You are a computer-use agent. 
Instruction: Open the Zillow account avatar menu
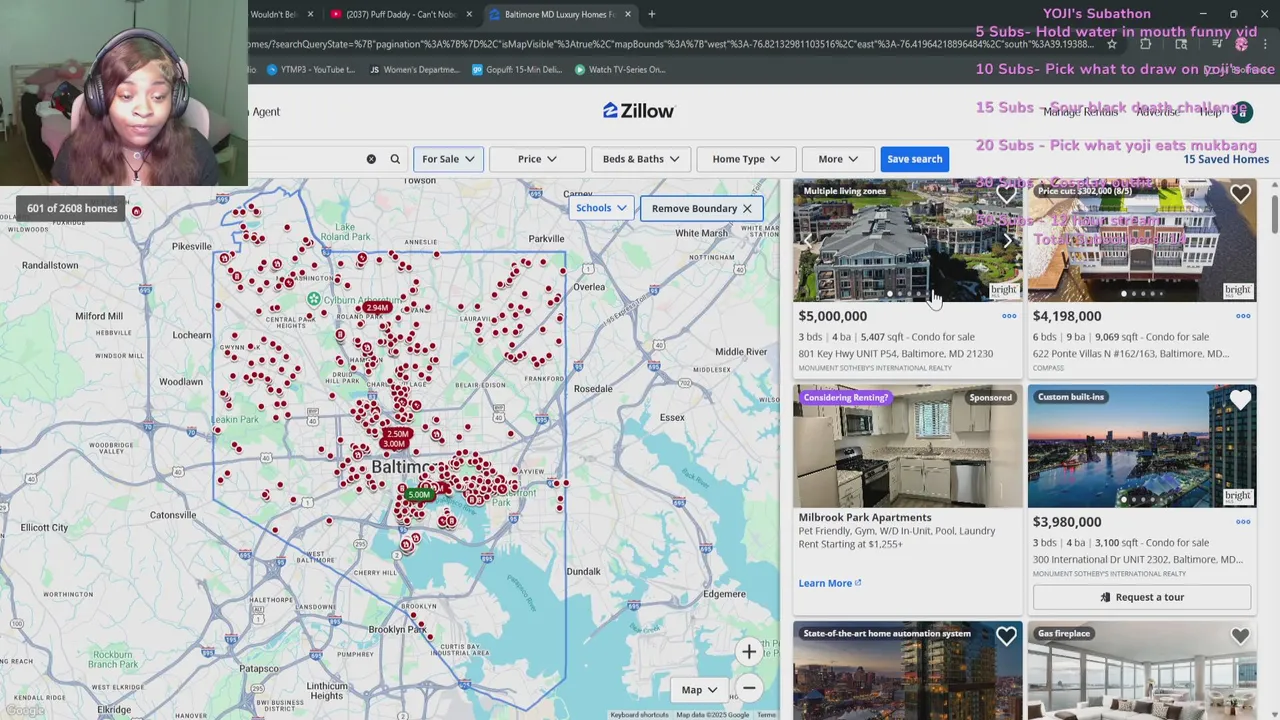pyautogui.click(x=1242, y=112)
